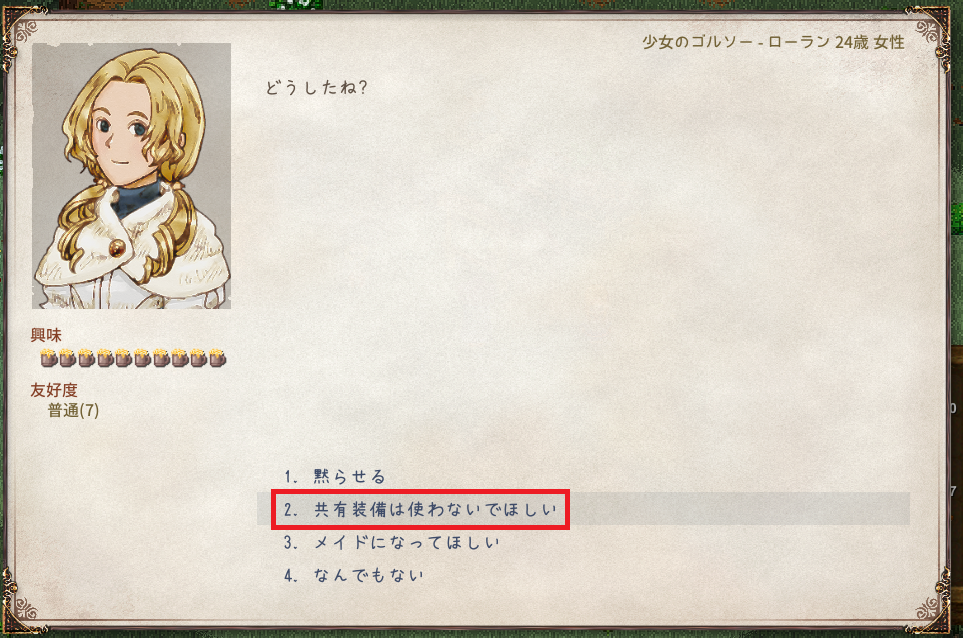Click the blonde character portrait

click(x=131, y=176)
